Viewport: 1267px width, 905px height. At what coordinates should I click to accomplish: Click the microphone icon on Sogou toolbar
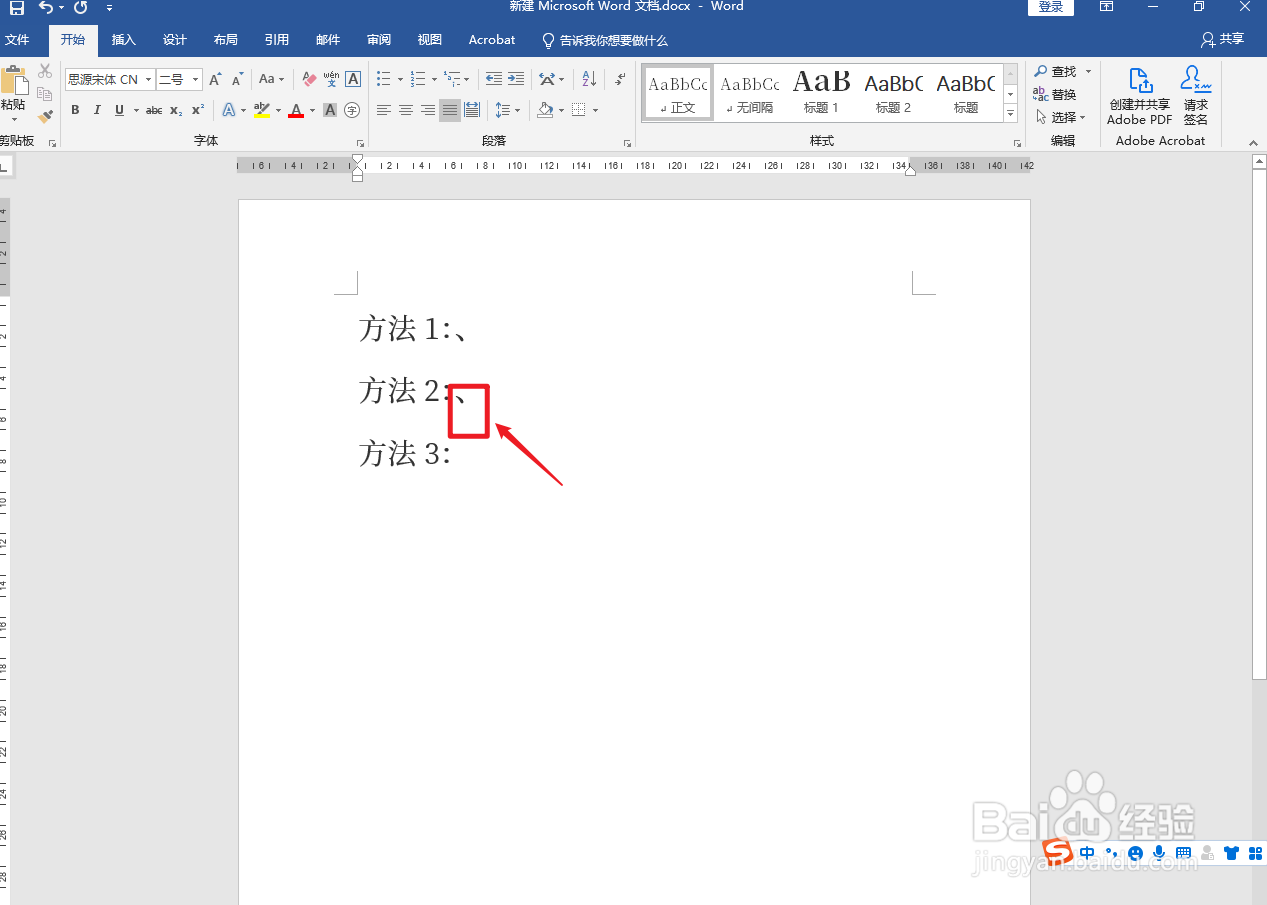tap(1158, 853)
